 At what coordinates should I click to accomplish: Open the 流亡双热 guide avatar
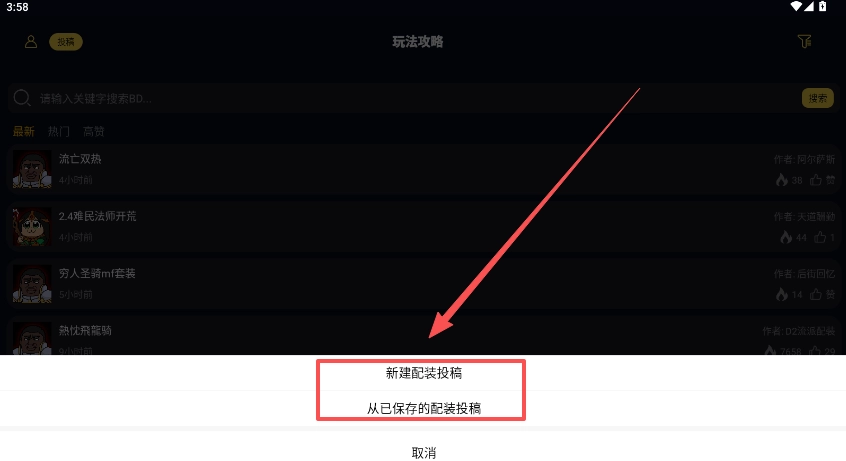pos(32,169)
